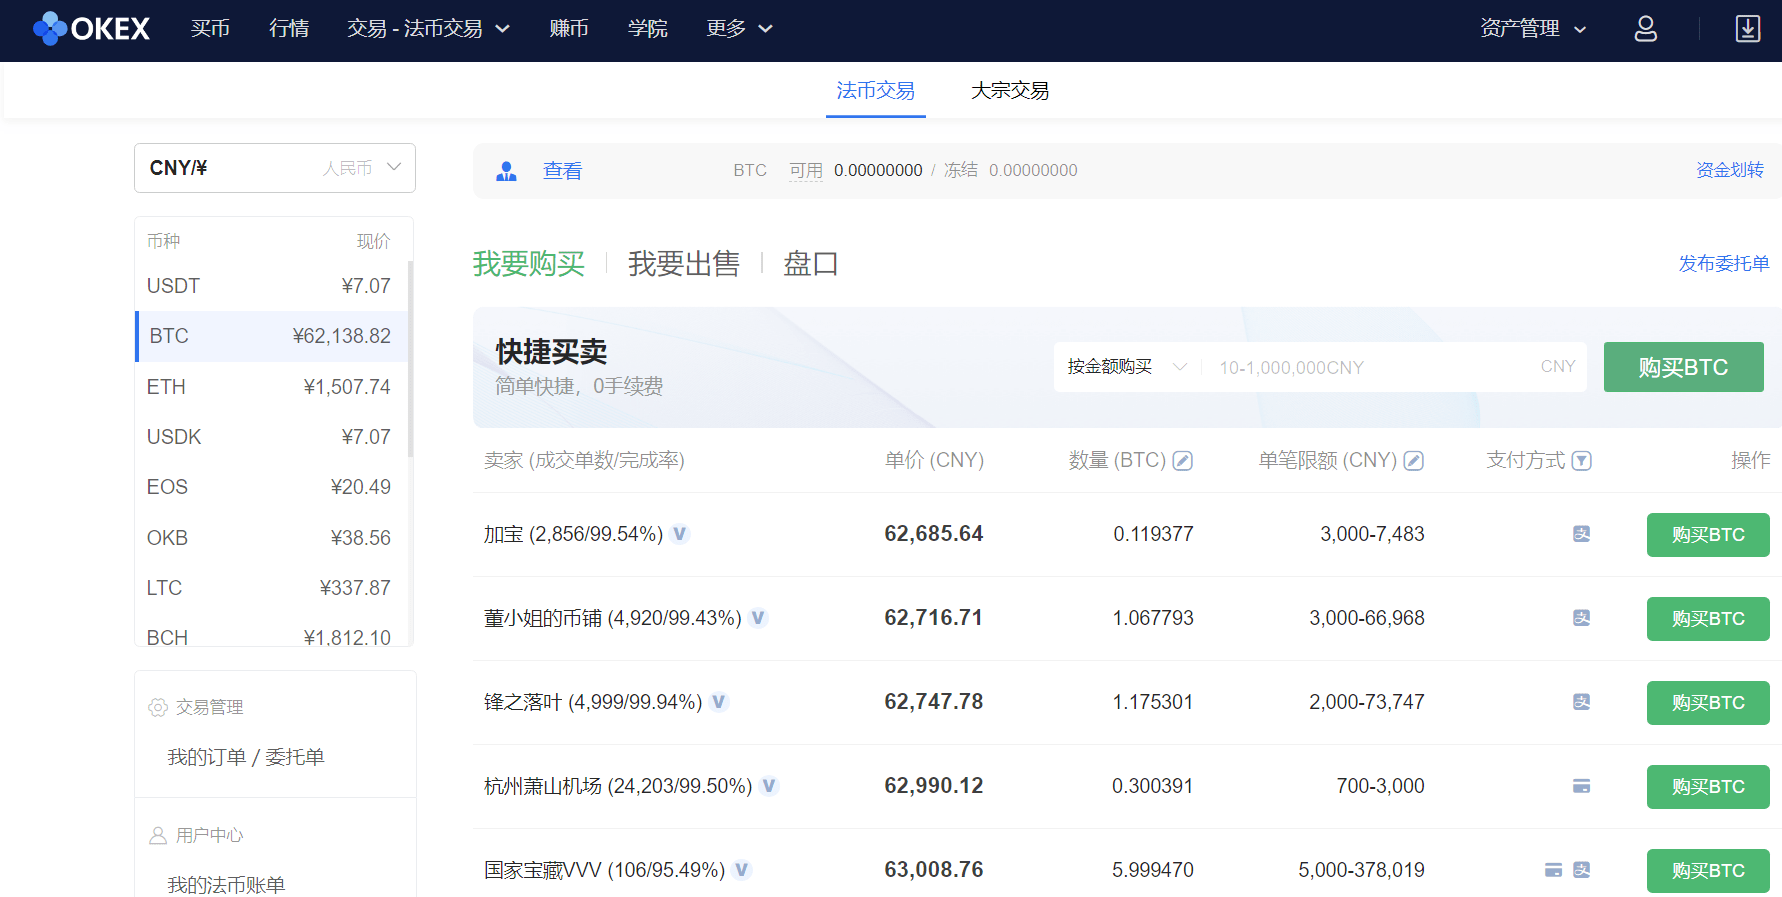Click bank card icon in 国家宝藏VVV row

point(1553,870)
